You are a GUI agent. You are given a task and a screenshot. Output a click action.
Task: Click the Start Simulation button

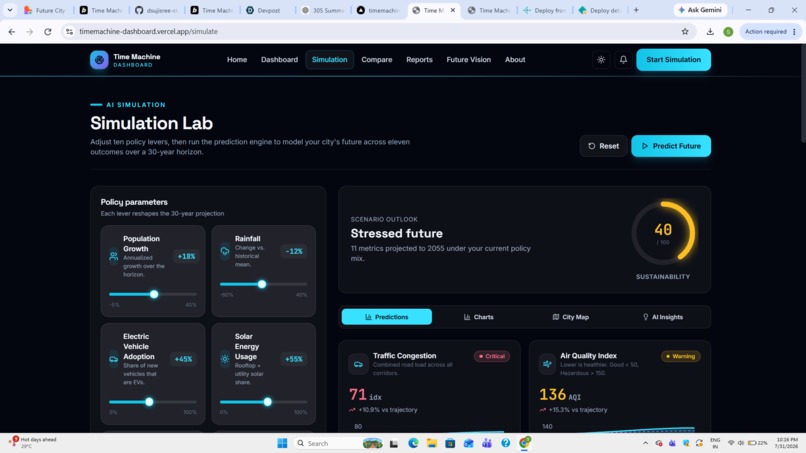[673, 60]
